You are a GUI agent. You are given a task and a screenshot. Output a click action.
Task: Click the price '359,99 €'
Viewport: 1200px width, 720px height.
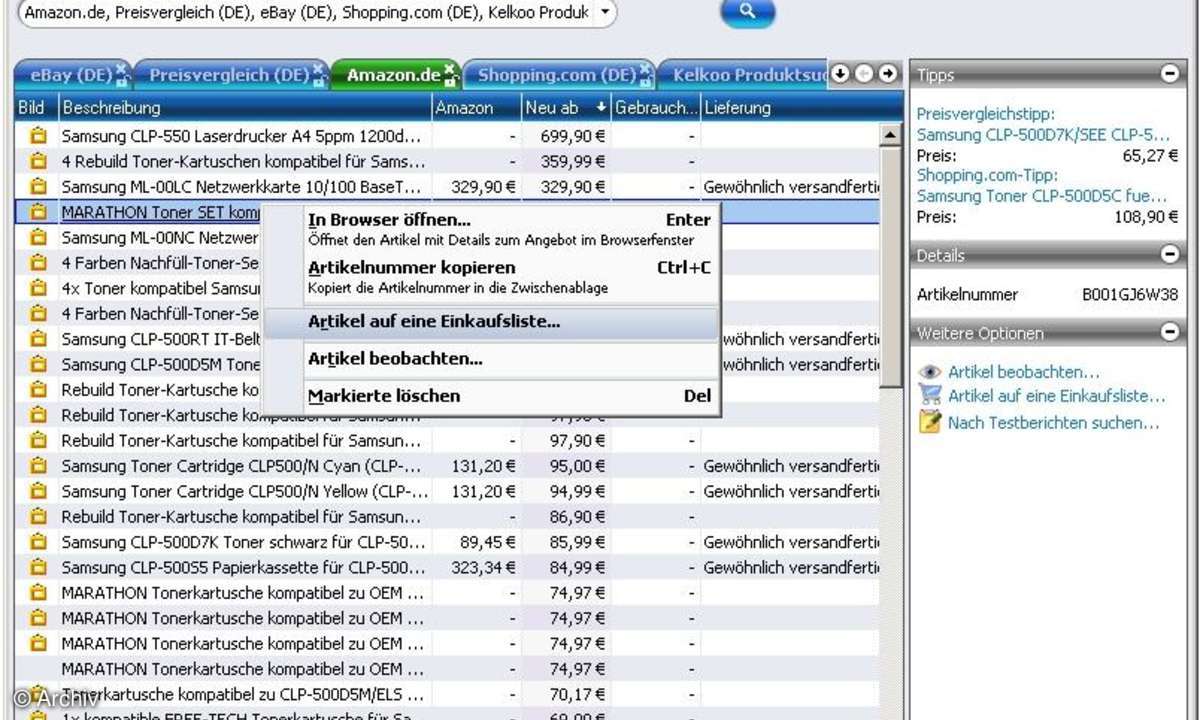pyautogui.click(x=572, y=161)
